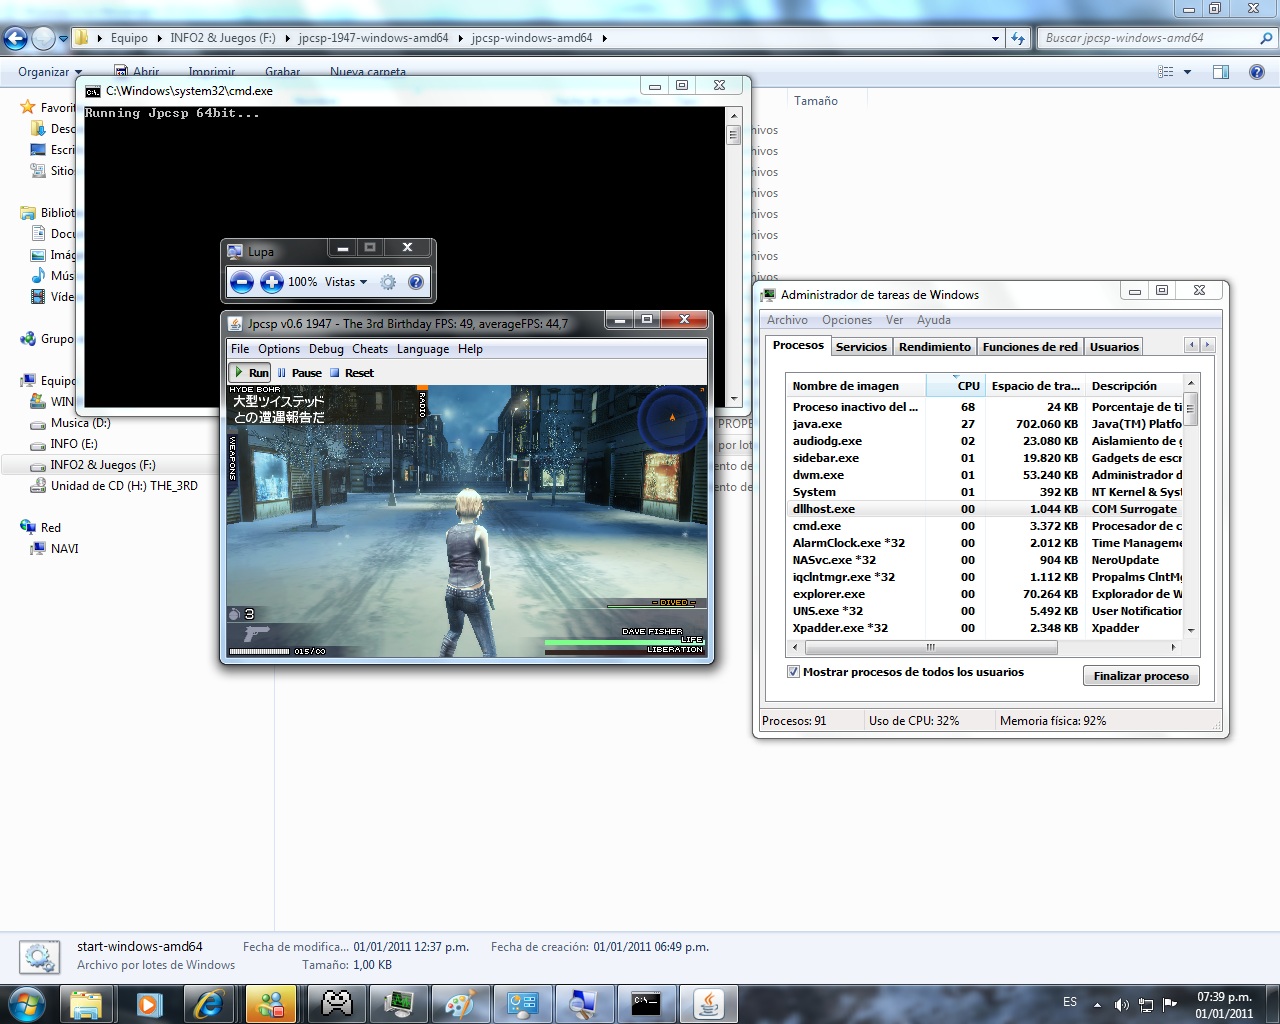
Task: Open the gamepad Xpadder taskbar icon
Action: click(x=337, y=1003)
